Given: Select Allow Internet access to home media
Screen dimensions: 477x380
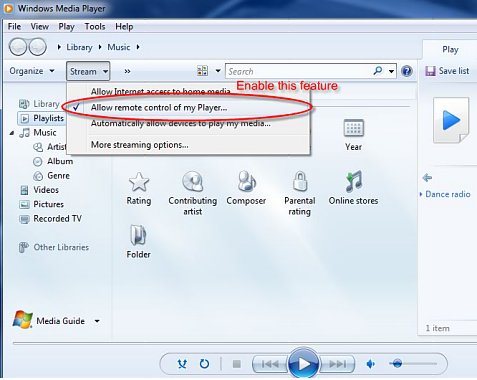Looking at the screenshot, I should [x=188, y=91].
